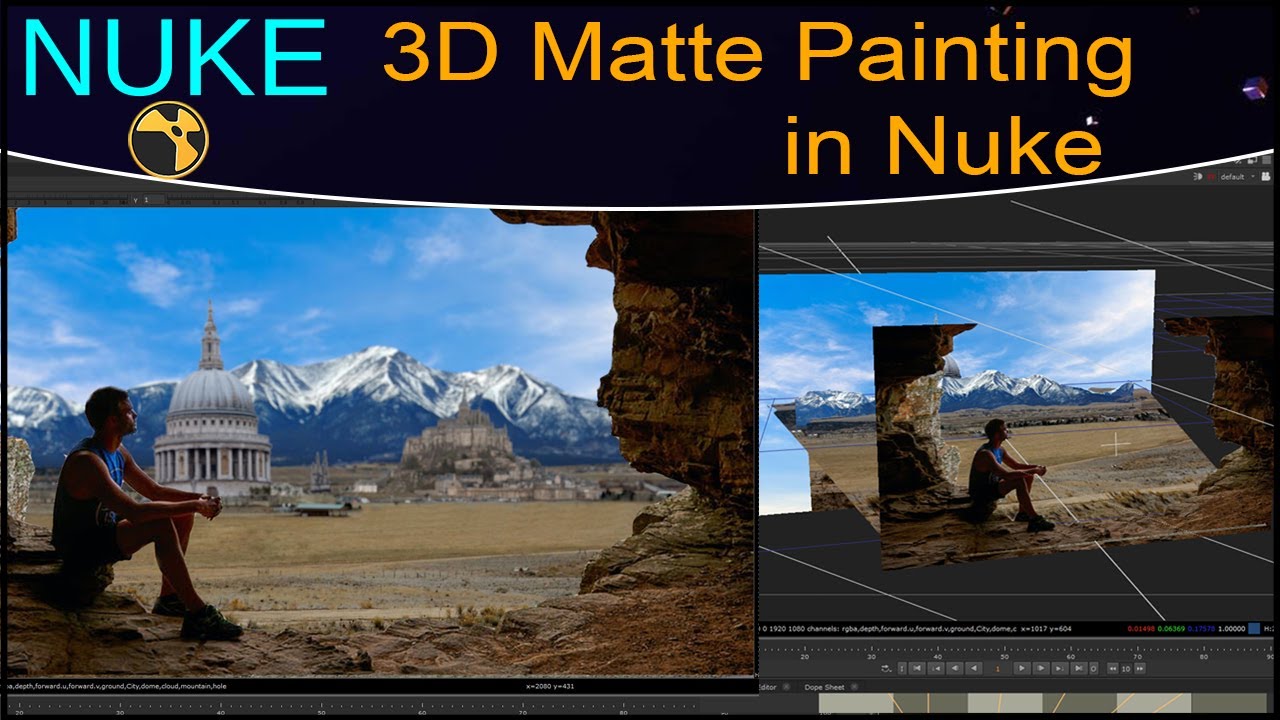Toggle the red render-camera icon in 3D viewer
The height and width of the screenshot is (720, 1280).
pos(1211,177)
